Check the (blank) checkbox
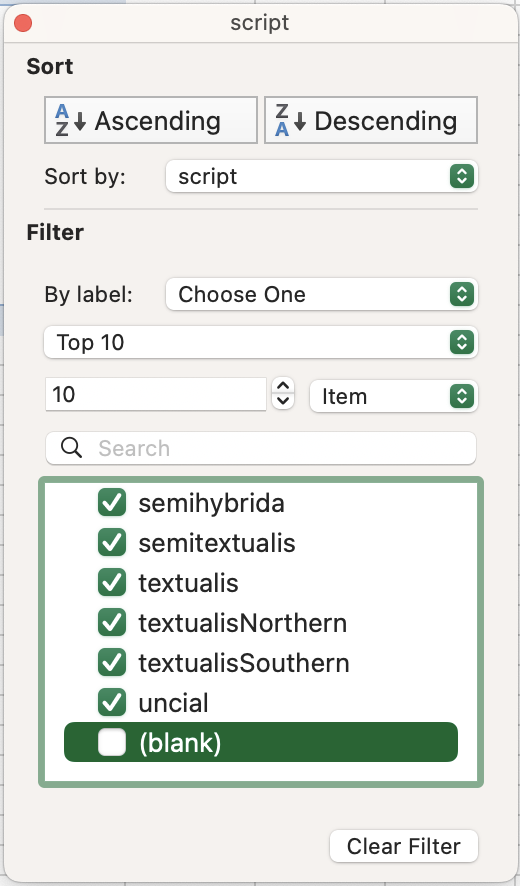 112,742
